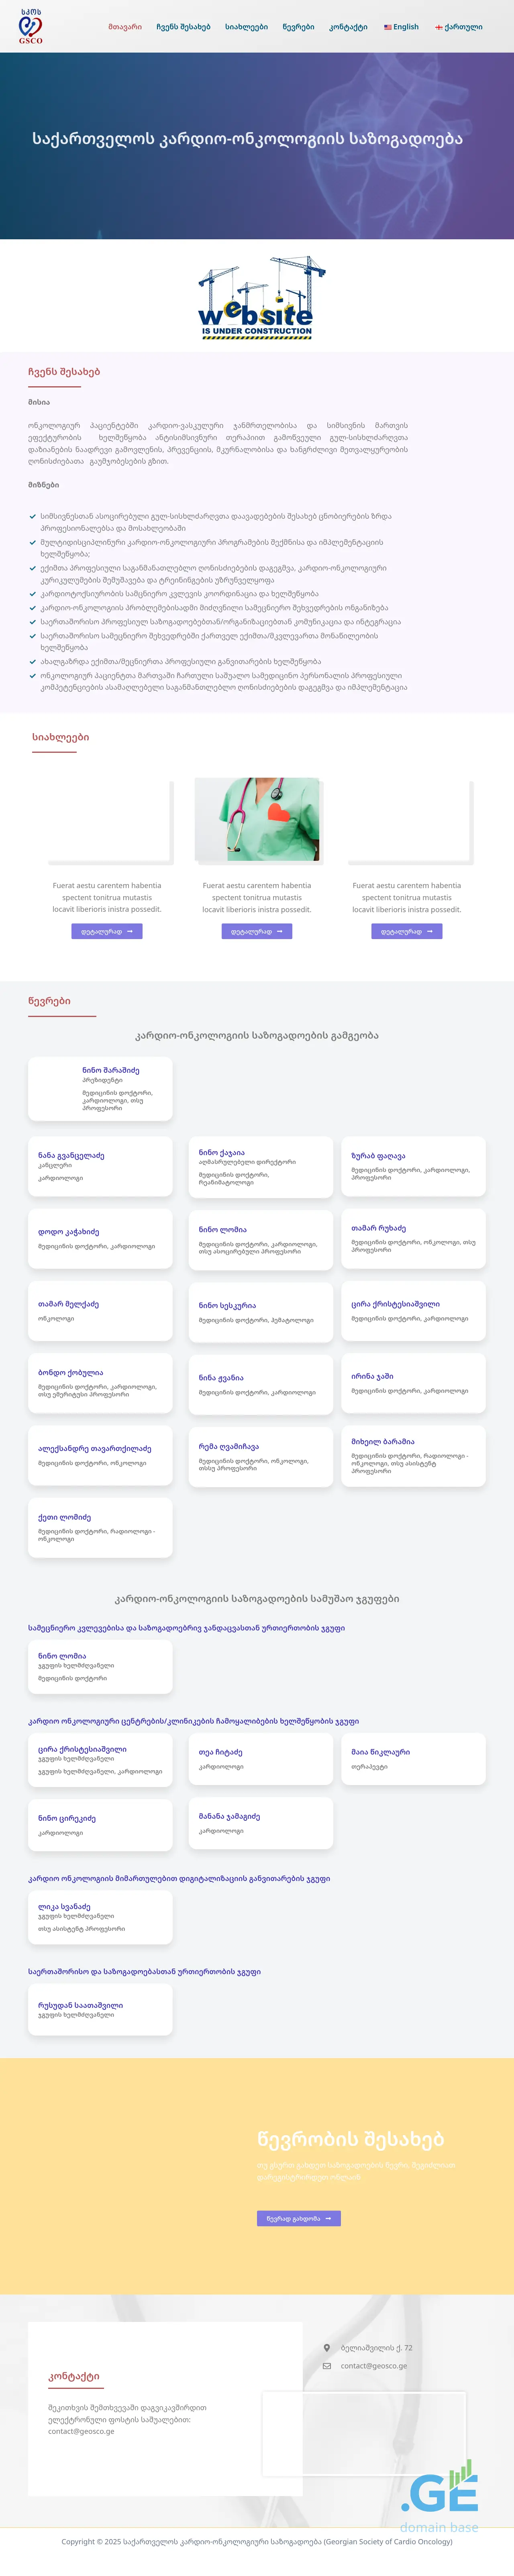
Task: Select Georgian language flag option ქართული
Action: click(458, 27)
